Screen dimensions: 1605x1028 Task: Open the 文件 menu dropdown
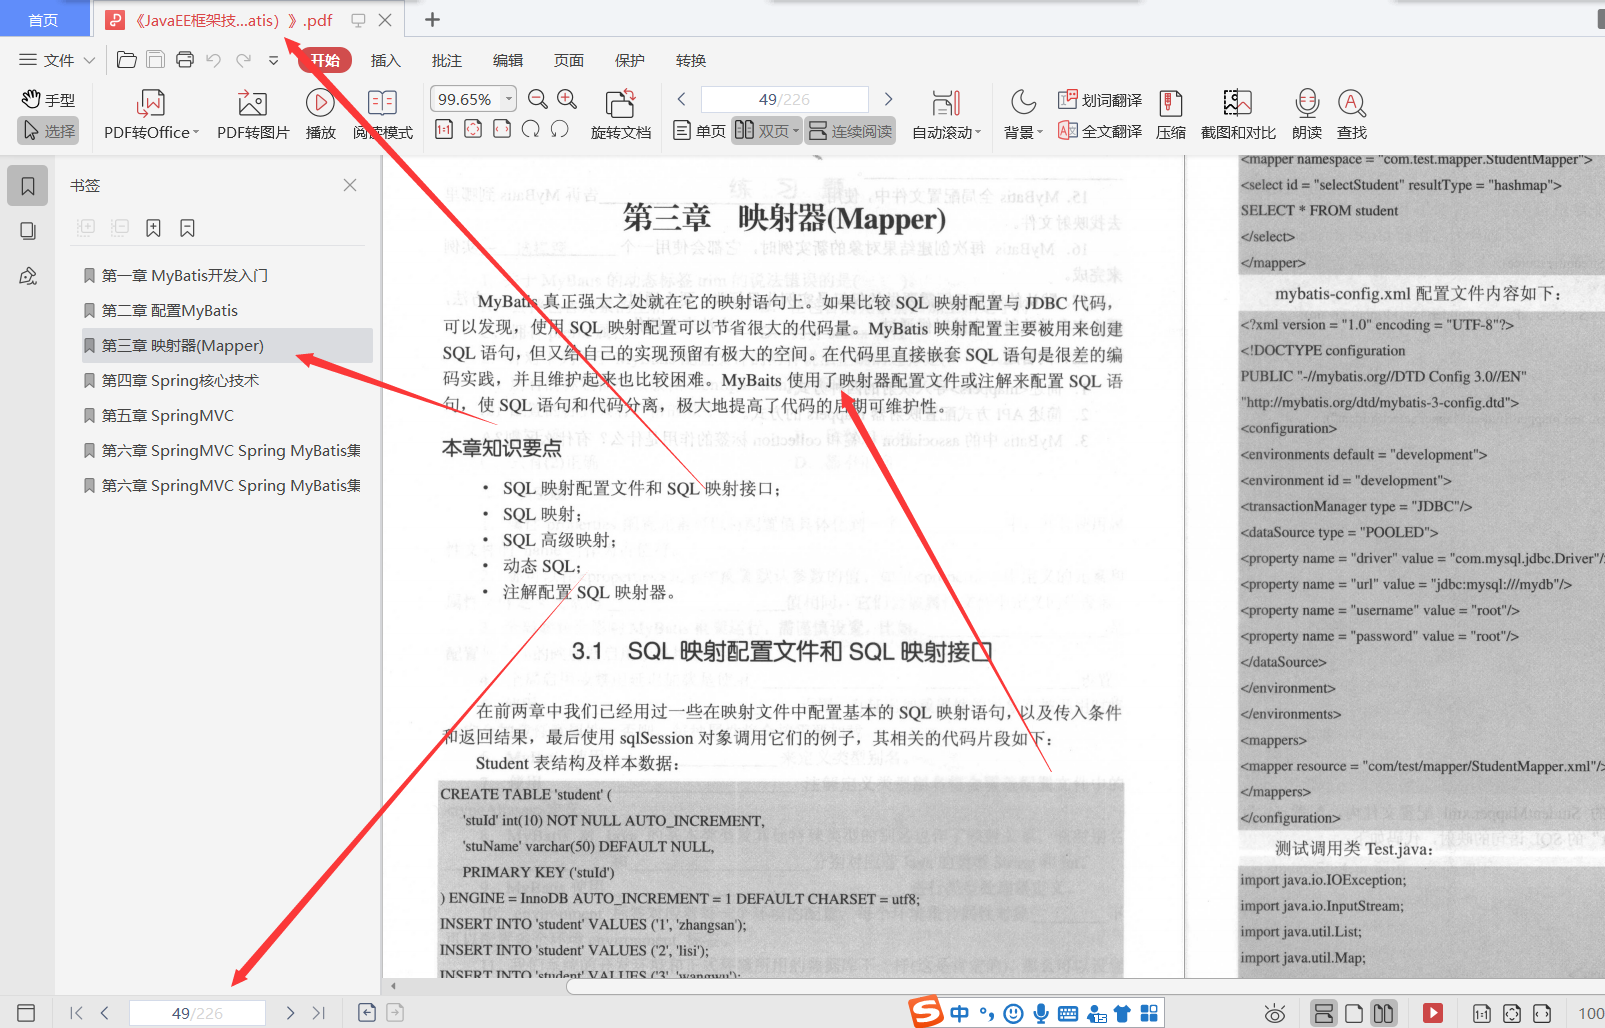pos(57,60)
